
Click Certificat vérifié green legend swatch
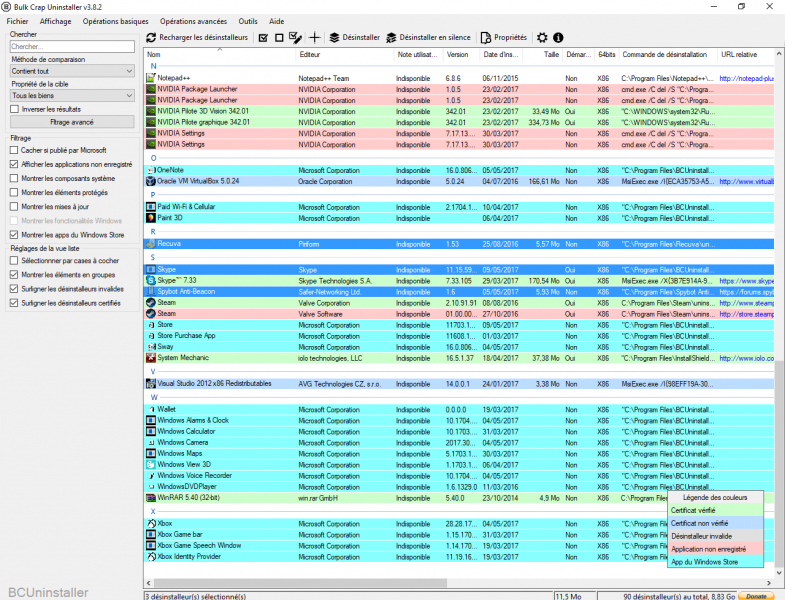(x=716, y=510)
